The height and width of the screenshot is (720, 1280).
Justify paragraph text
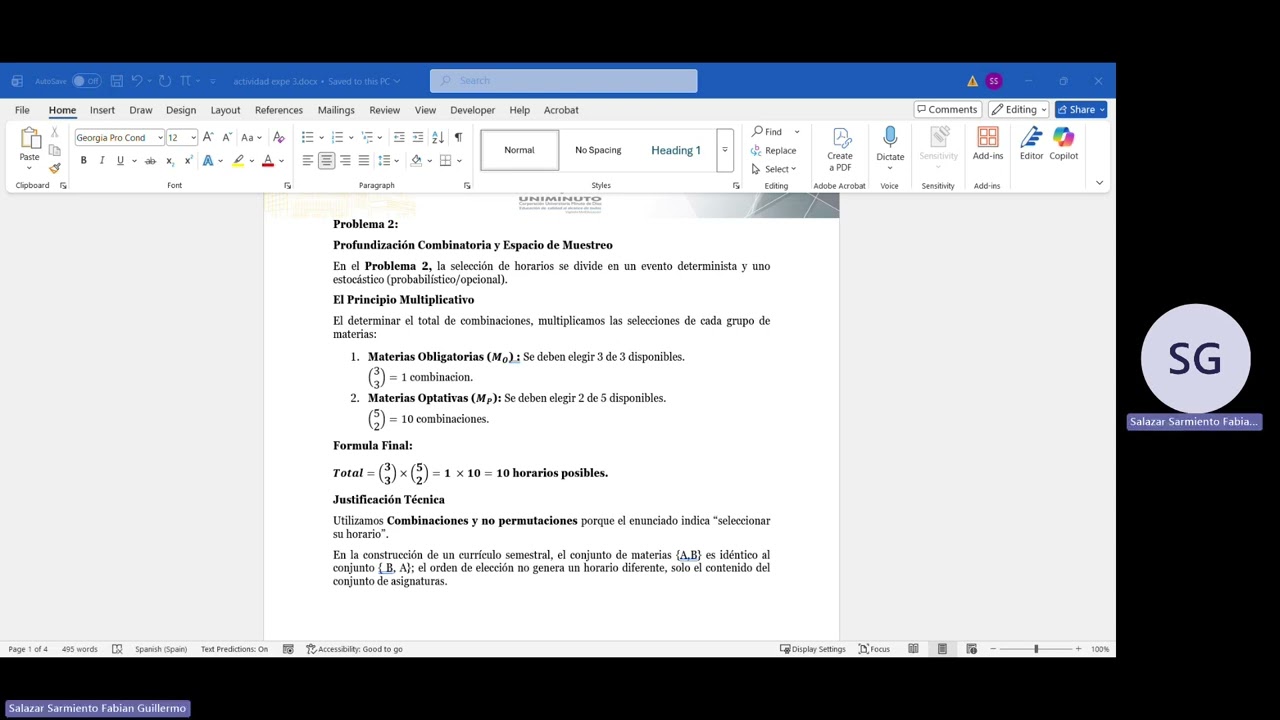(364, 160)
